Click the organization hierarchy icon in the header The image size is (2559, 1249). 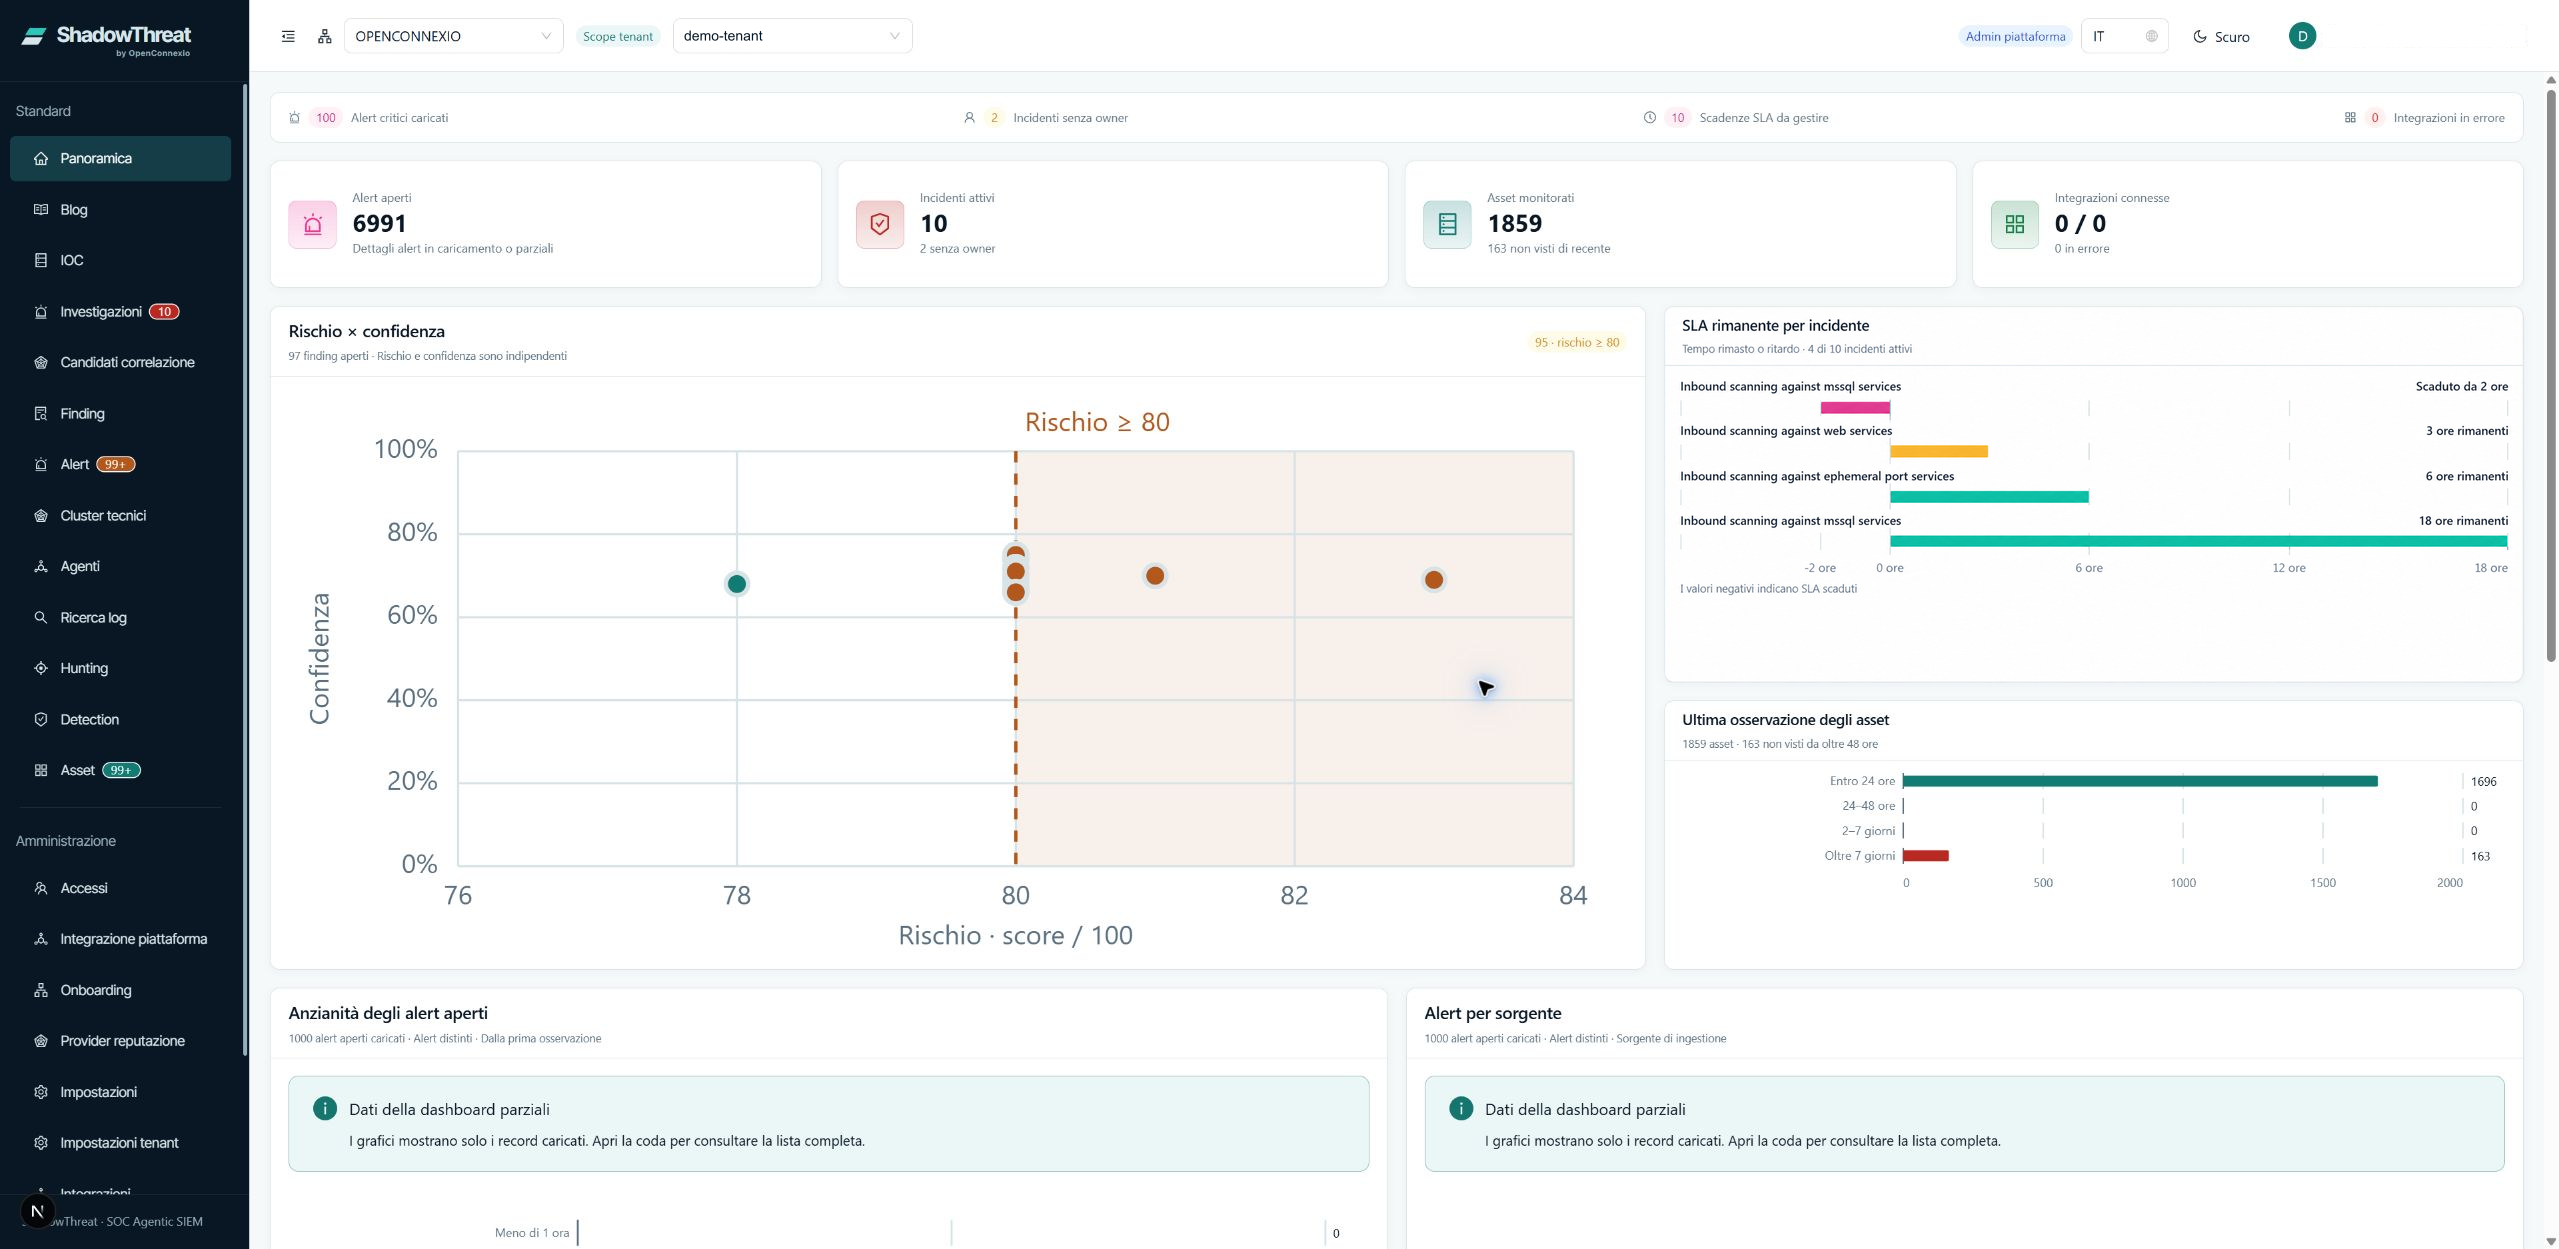coord(324,36)
